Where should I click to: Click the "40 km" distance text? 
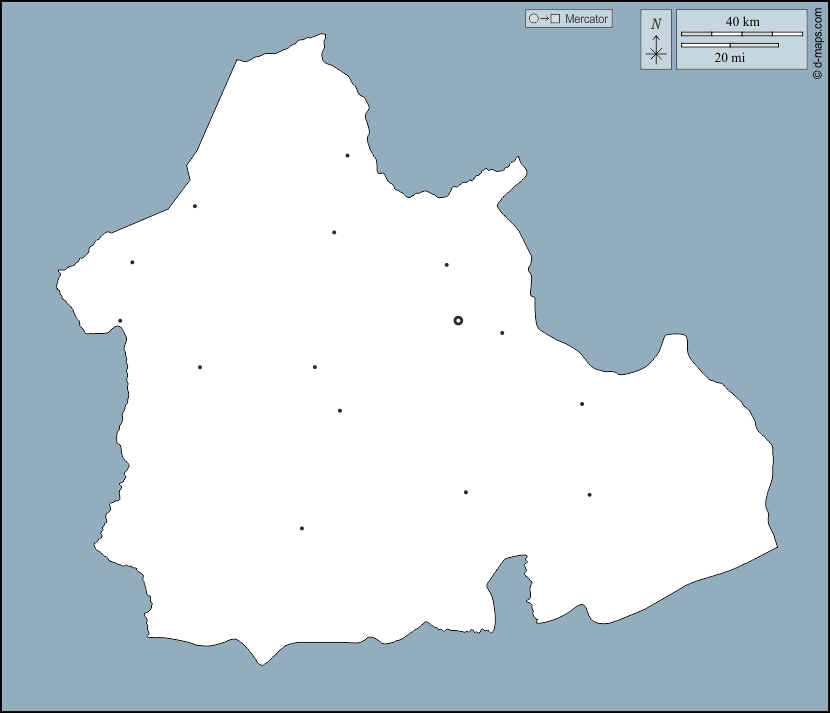click(x=741, y=21)
